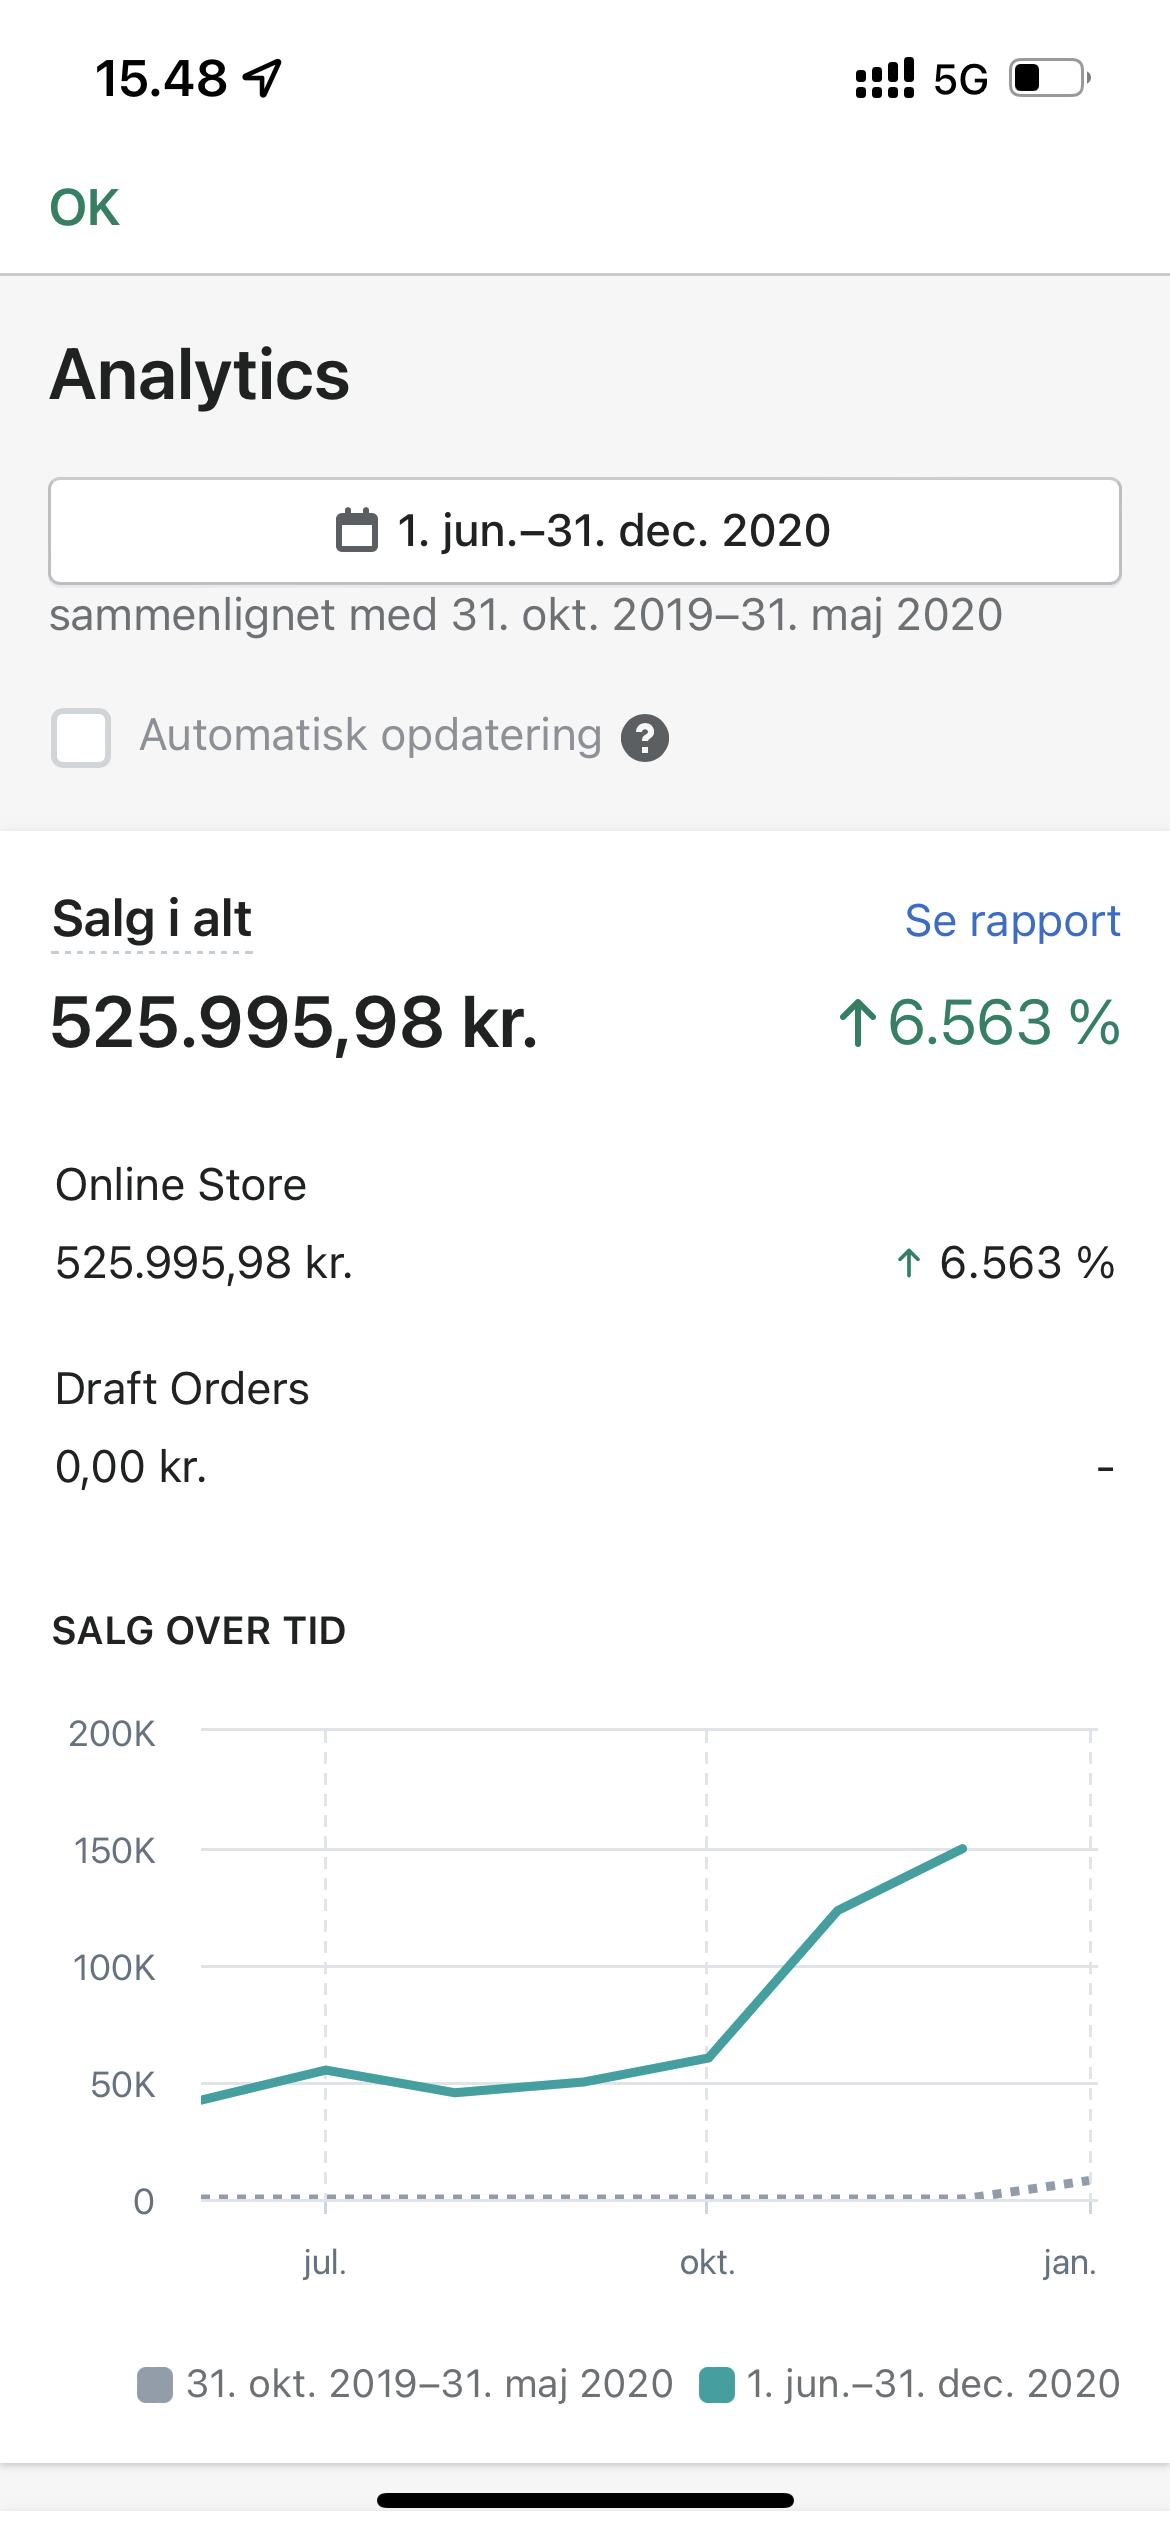Image resolution: width=1170 pixels, height=2532 pixels.
Task: Tap the location arrow icon in status bar
Action: 263,78
